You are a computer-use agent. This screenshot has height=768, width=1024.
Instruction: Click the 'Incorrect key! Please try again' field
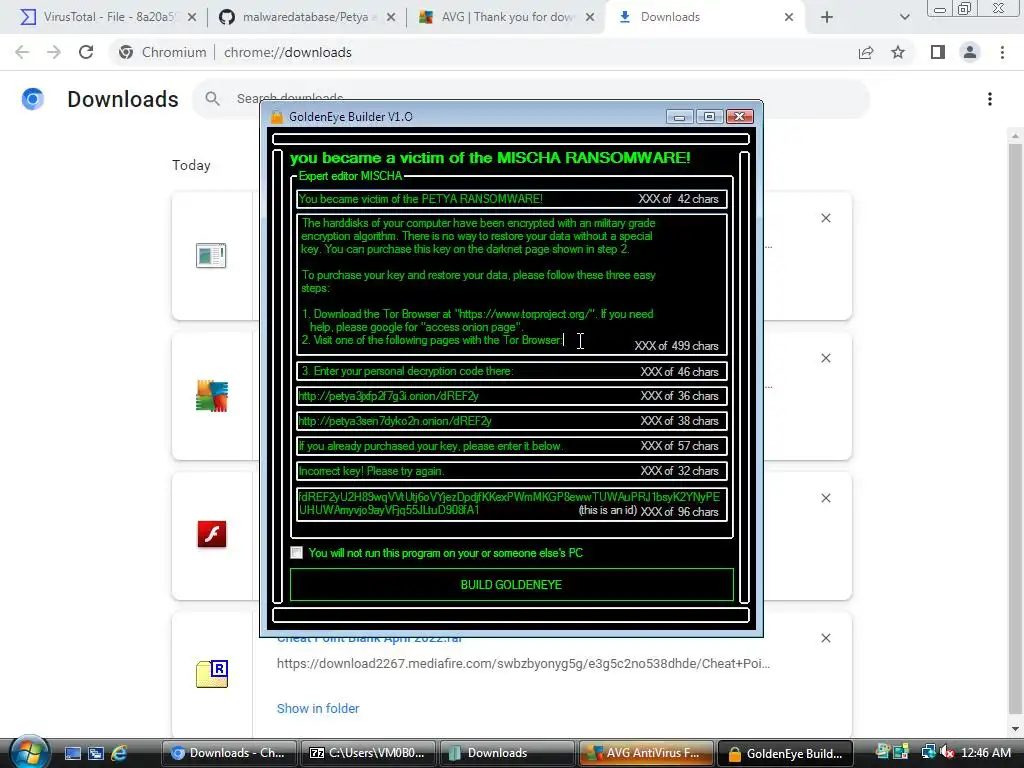click(x=511, y=471)
